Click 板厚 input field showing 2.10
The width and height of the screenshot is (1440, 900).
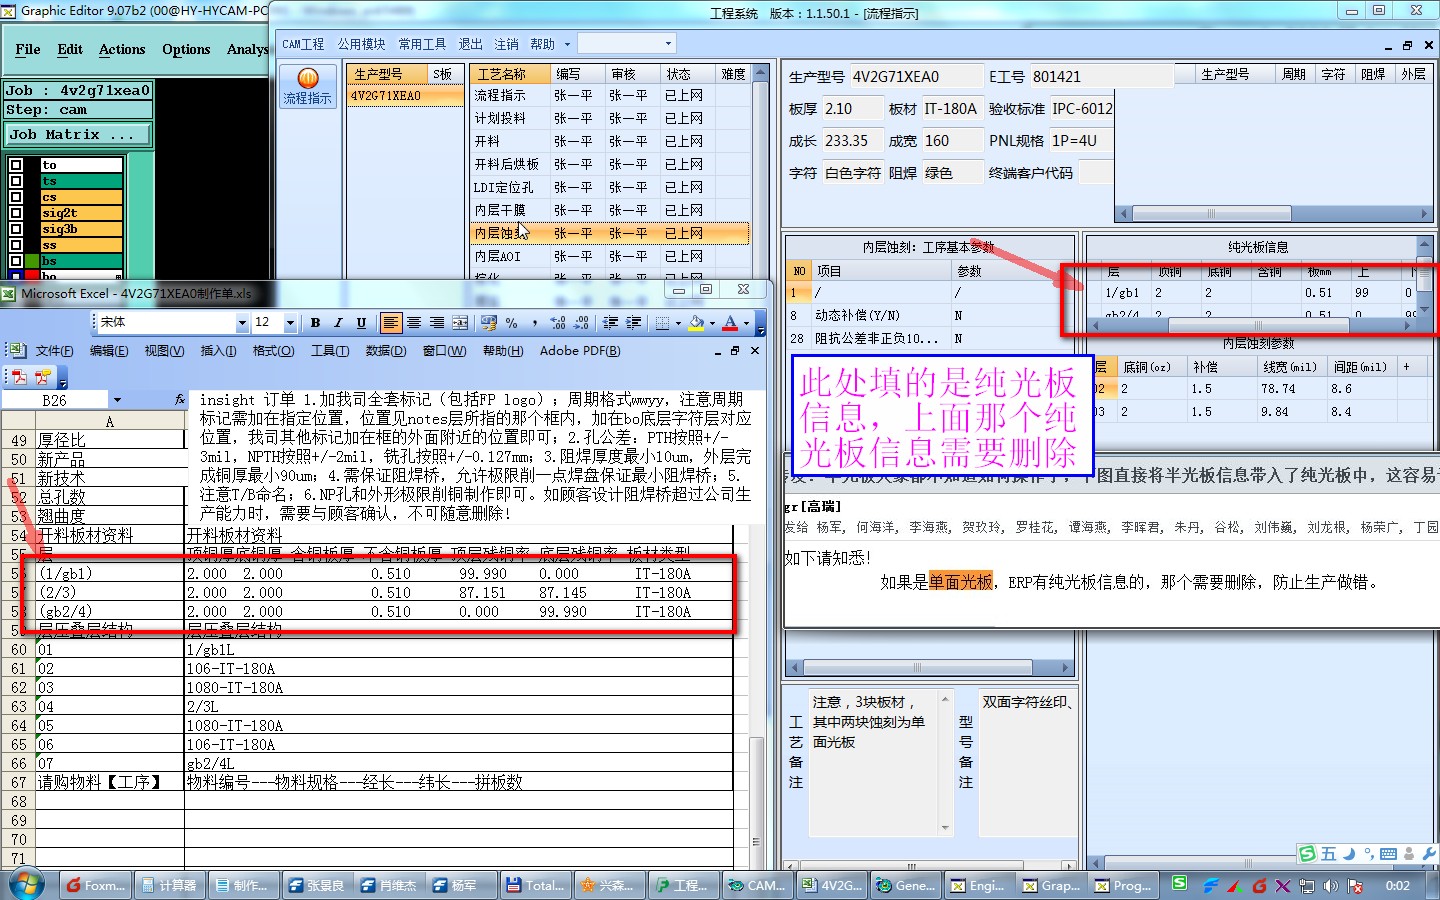[852, 108]
